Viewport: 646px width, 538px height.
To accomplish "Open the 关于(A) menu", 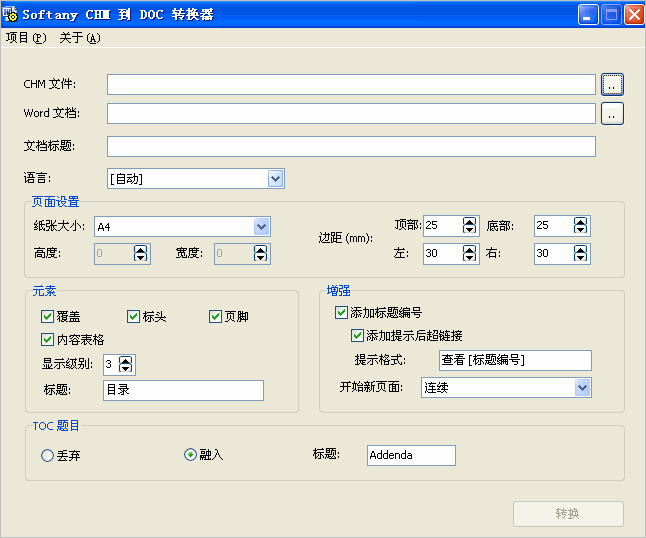I will tap(80, 38).
